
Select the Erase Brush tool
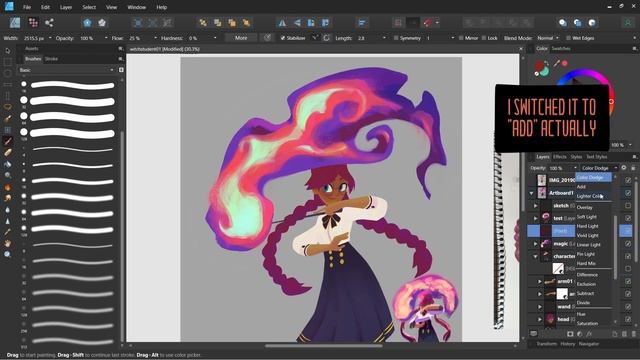(x=8, y=153)
